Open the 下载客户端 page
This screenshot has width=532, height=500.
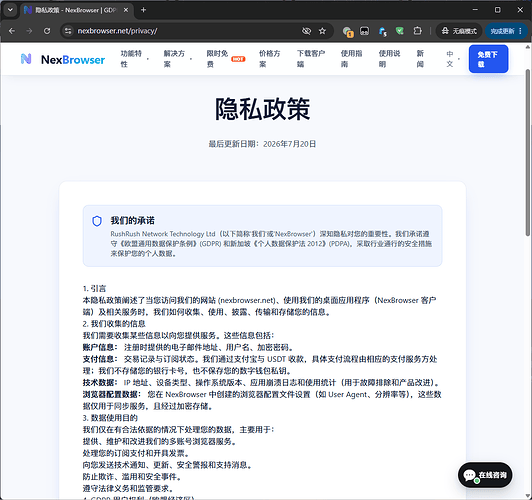pyautogui.click(x=311, y=59)
